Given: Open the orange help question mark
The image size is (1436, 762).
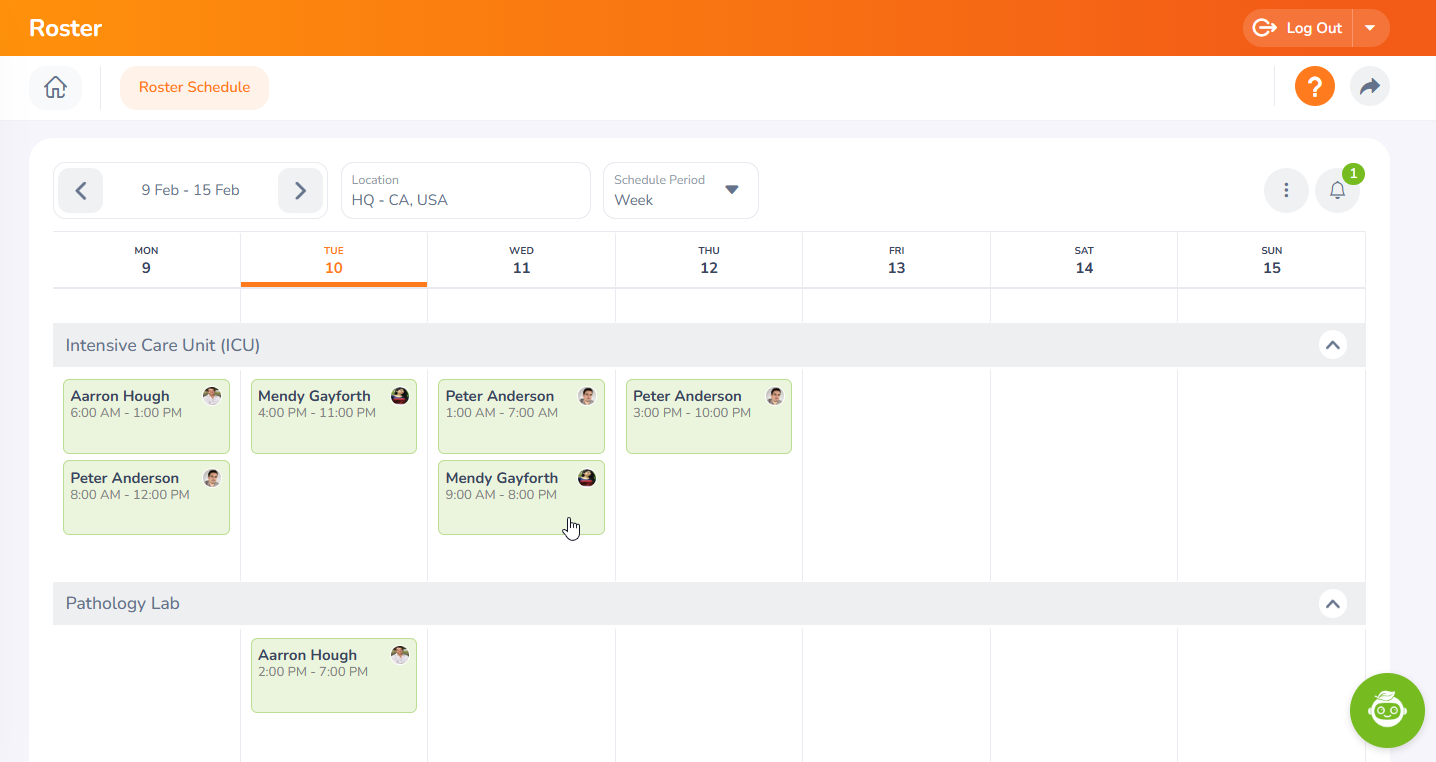Looking at the screenshot, I should (1314, 87).
